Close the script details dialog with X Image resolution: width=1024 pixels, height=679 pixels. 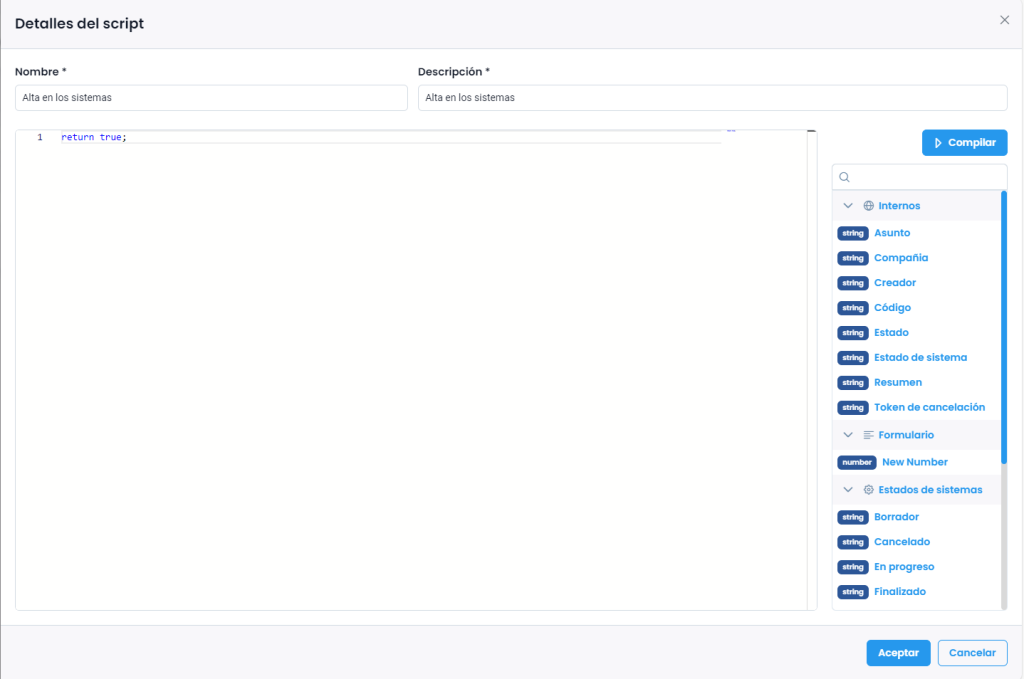pyautogui.click(x=1004, y=20)
